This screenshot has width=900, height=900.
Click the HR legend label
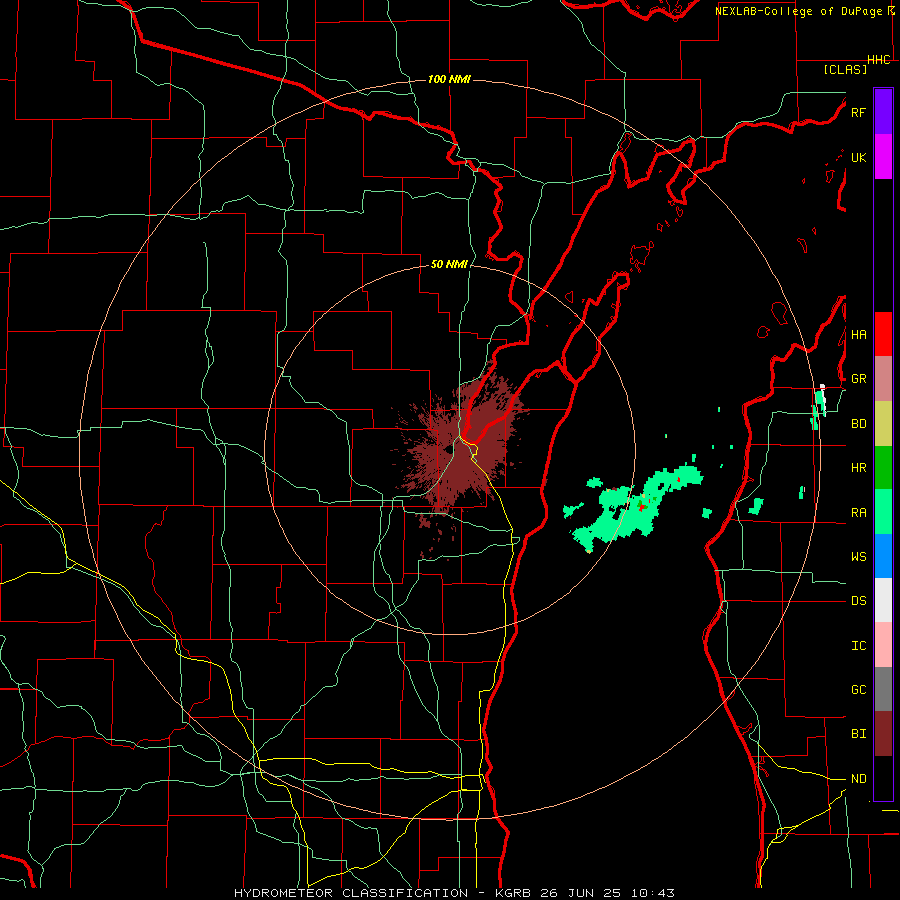click(858, 468)
